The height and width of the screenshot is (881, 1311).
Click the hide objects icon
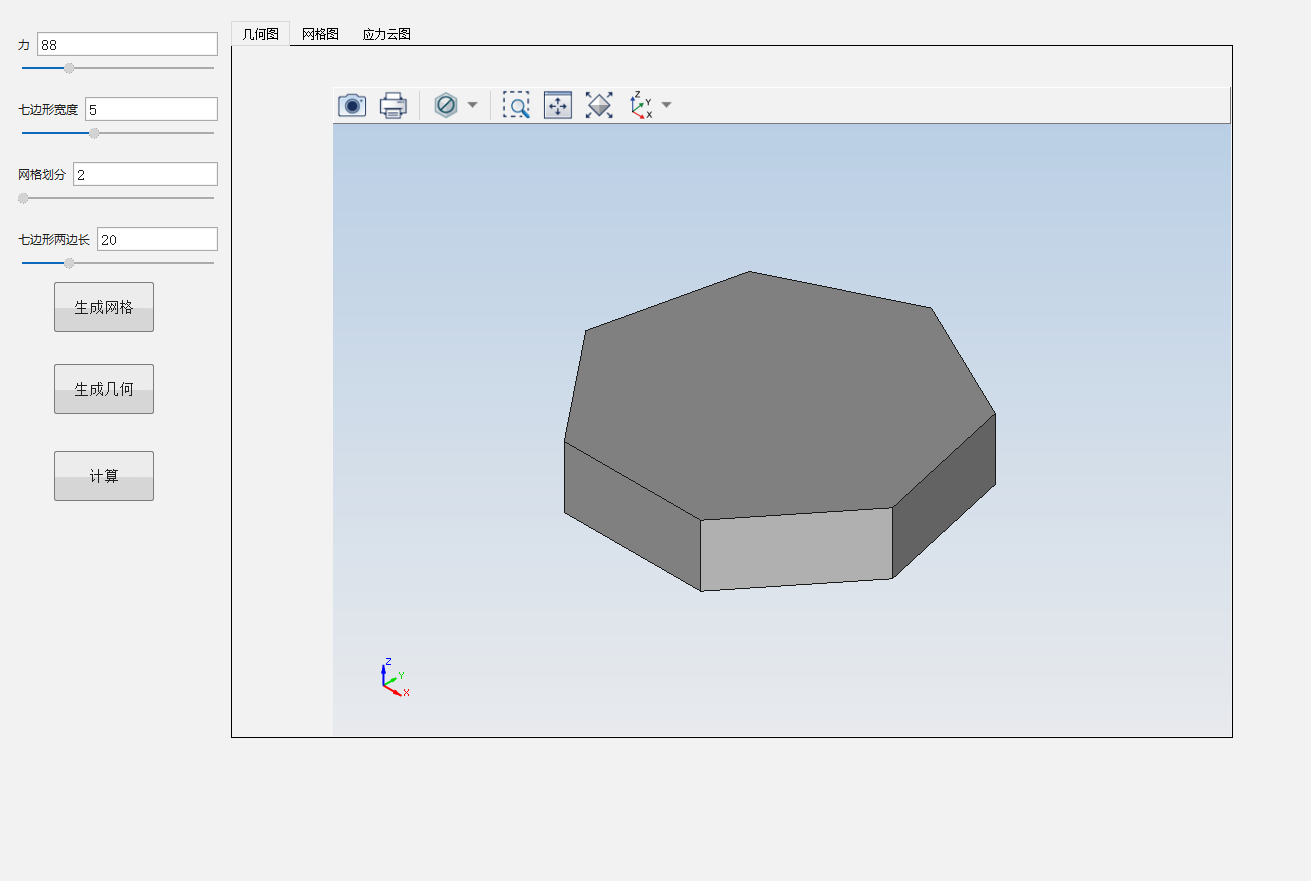tap(446, 105)
